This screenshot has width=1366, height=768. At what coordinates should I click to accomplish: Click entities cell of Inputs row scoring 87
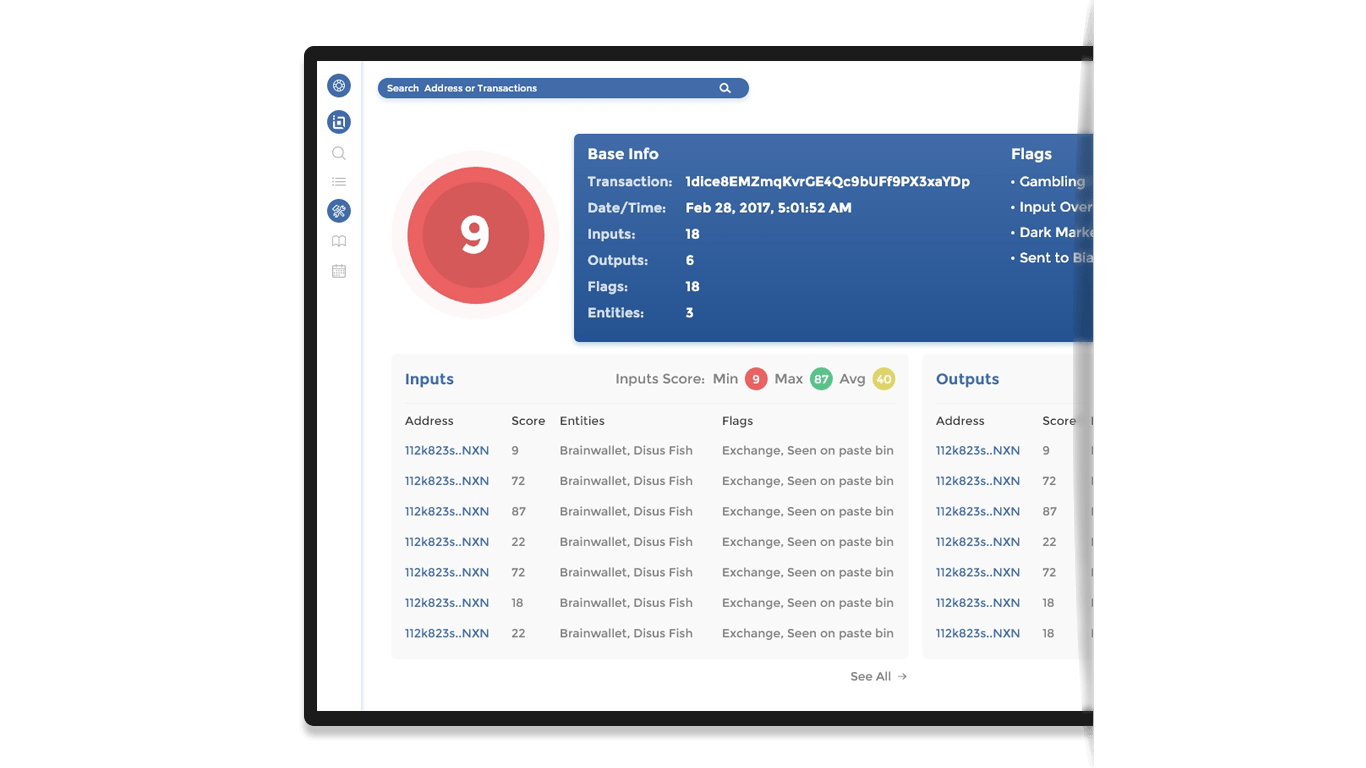click(x=626, y=512)
